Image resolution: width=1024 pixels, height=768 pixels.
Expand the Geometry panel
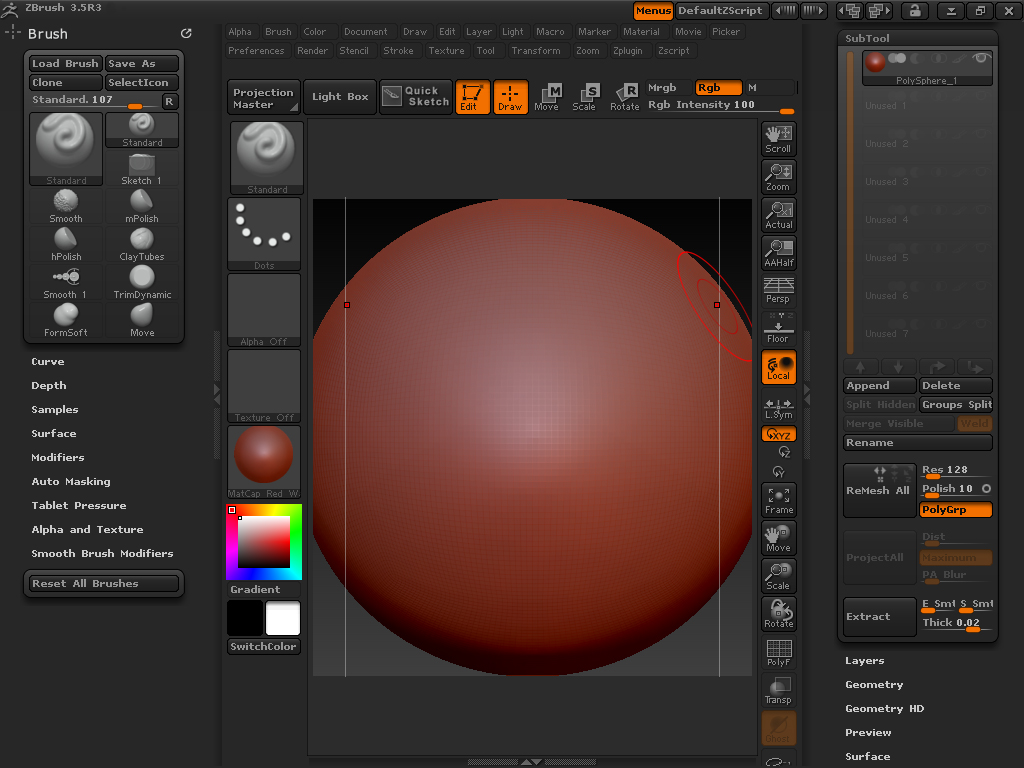pos(873,684)
